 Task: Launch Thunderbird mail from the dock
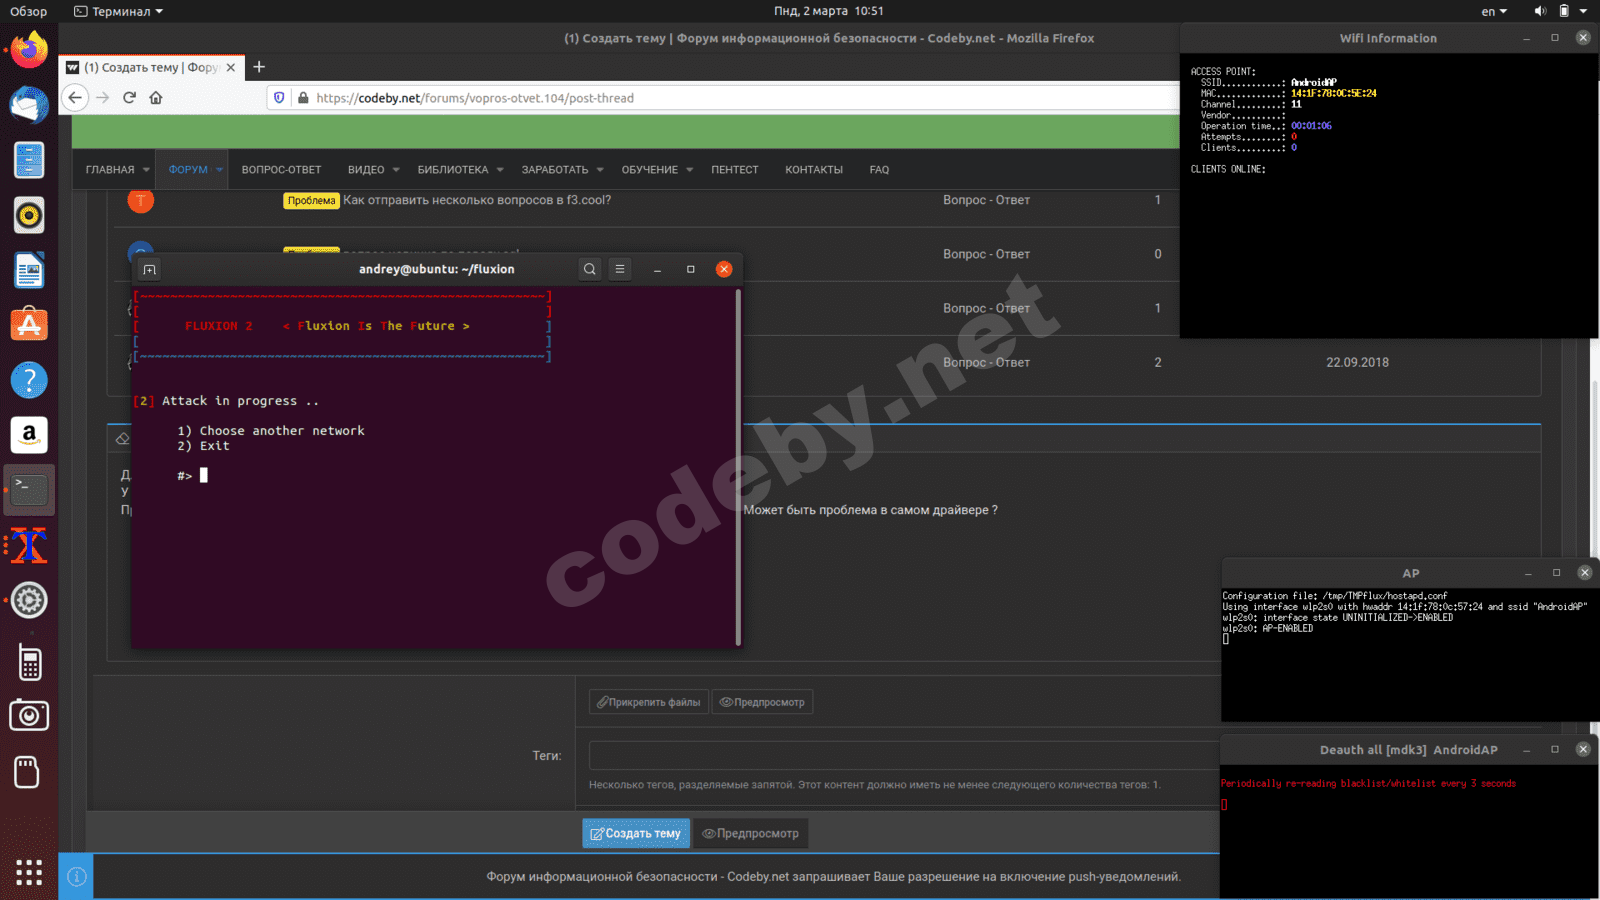pyautogui.click(x=29, y=105)
